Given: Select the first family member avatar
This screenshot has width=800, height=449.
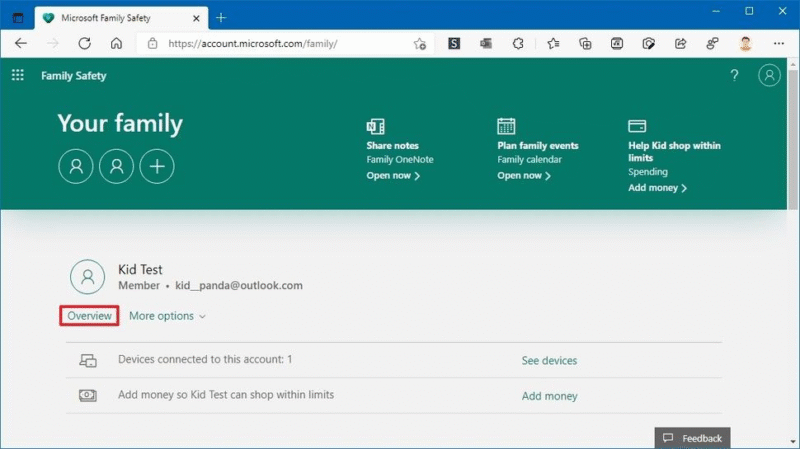Looking at the screenshot, I should coord(76,166).
